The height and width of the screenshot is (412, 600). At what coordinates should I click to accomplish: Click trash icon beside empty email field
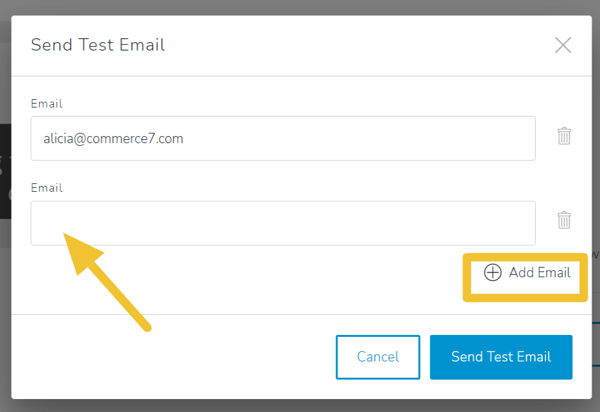coord(564,220)
